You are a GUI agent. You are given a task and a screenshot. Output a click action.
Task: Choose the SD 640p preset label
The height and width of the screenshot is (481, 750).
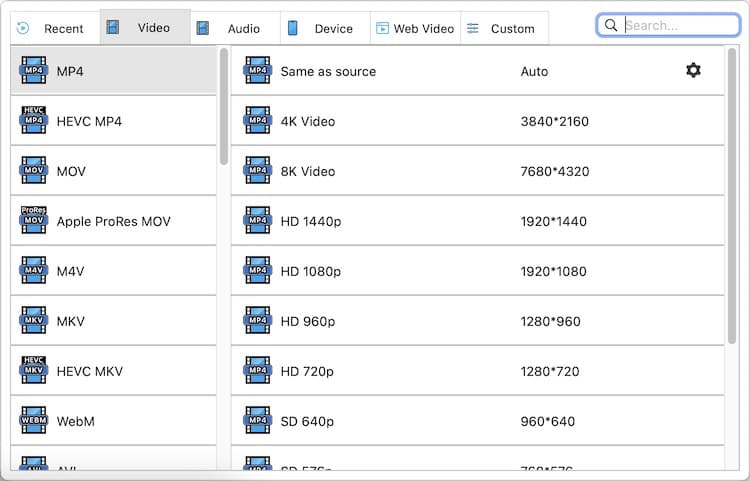point(307,422)
